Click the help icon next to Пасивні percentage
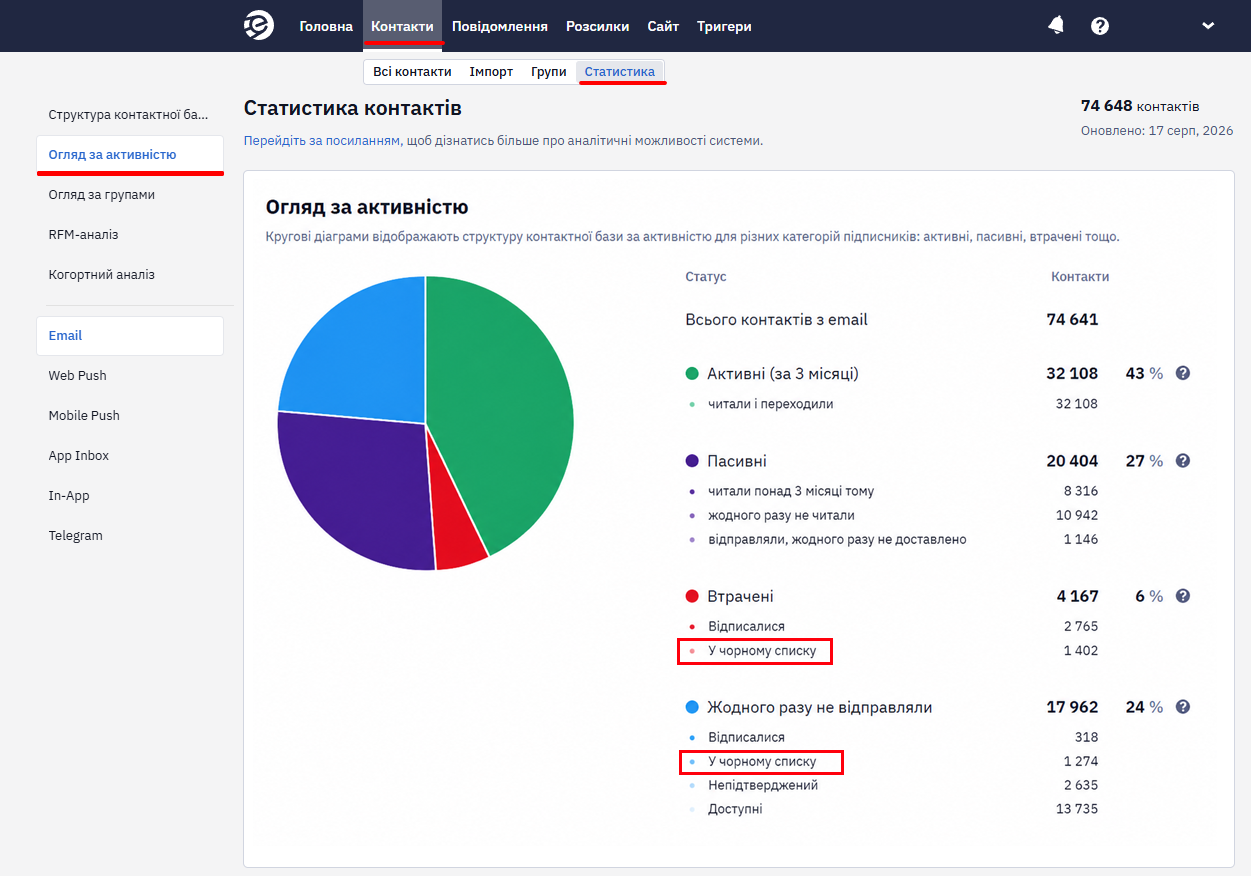This screenshot has height=876, width=1251. [1183, 461]
